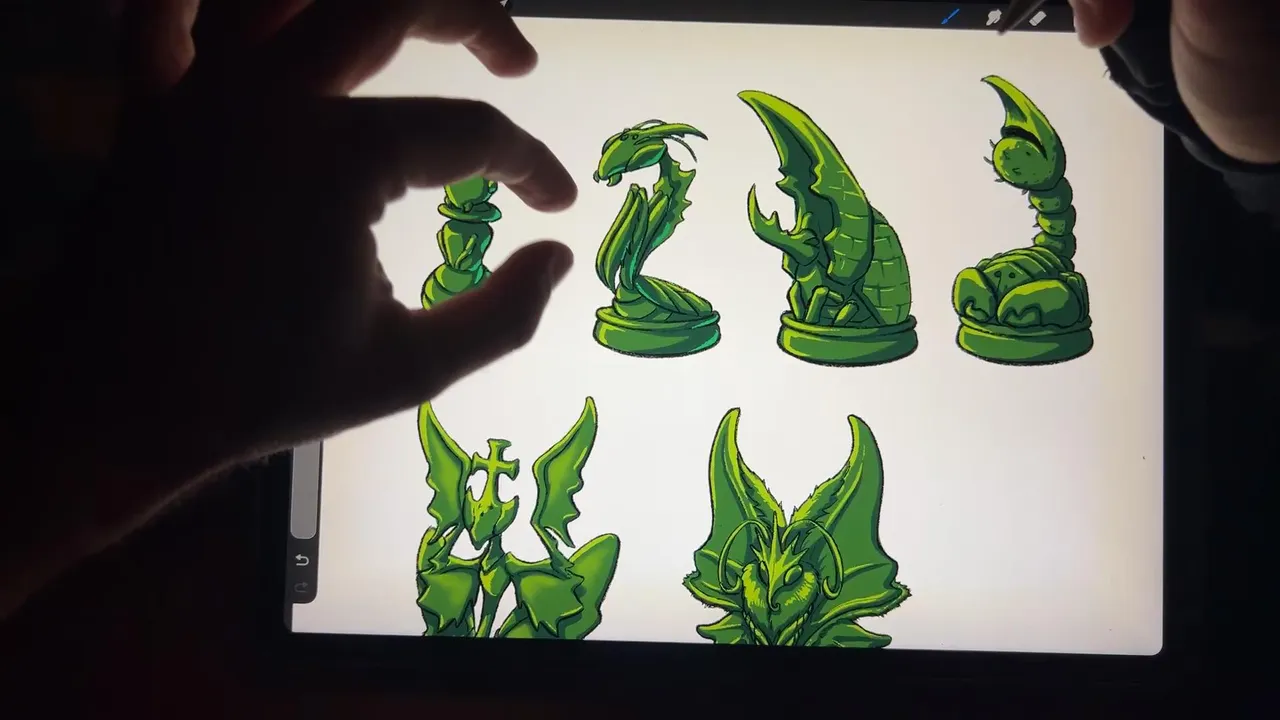
Task: Adjust the opacity slider in left sidebar
Action: tap(304, 490)
